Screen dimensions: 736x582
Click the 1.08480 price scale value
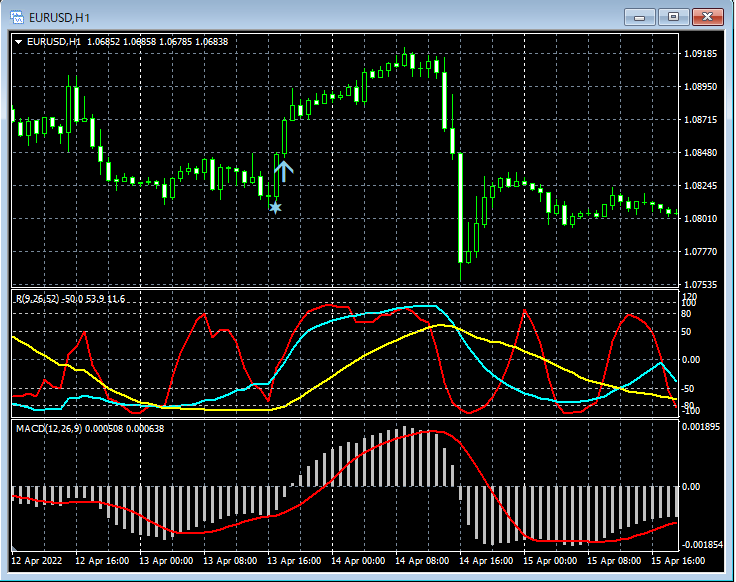(x=700, y=153)
